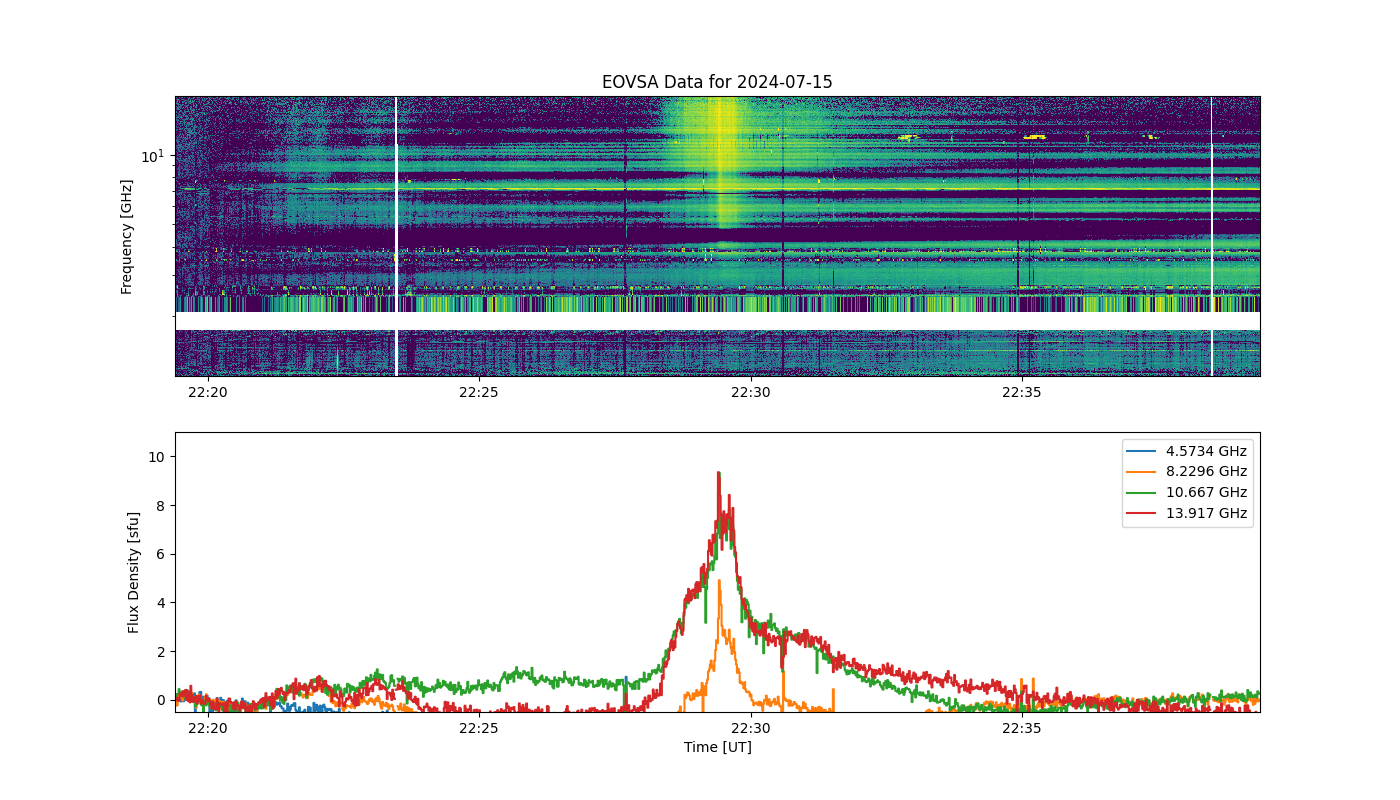The image size is (1400, 800).
Task: Click the green legend line swatch
Action: 1144,493
